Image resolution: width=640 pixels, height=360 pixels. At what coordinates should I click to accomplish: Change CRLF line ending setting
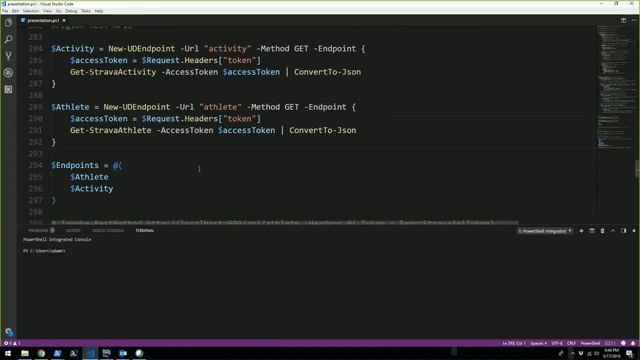(x=571, y=343)
